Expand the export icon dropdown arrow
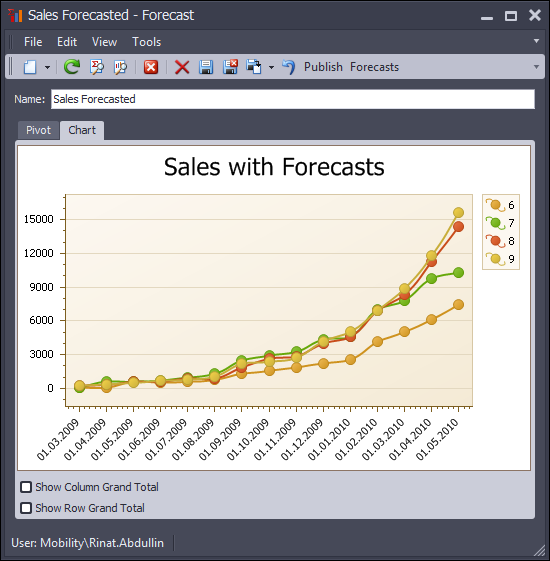 271,67
